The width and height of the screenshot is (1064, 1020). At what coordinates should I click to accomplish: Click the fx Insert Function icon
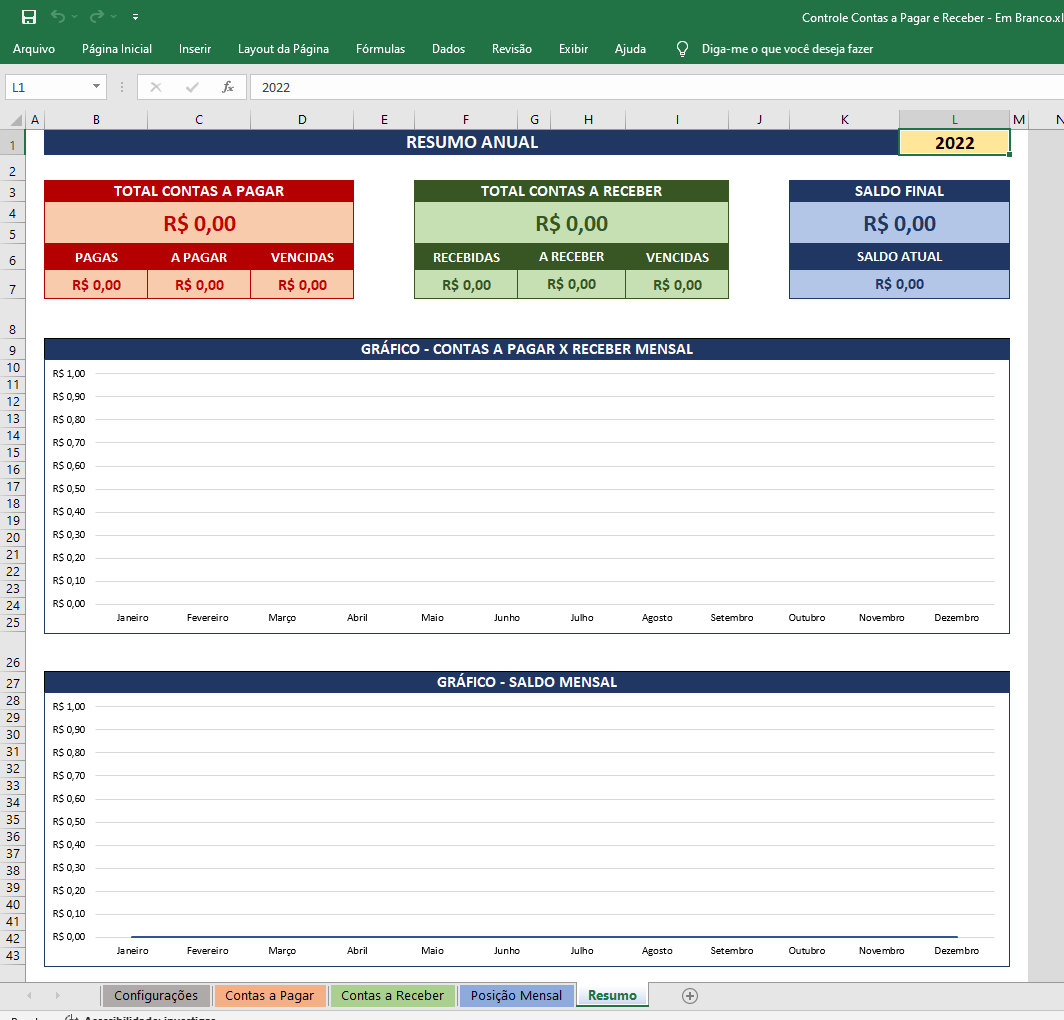pos(228,87)
